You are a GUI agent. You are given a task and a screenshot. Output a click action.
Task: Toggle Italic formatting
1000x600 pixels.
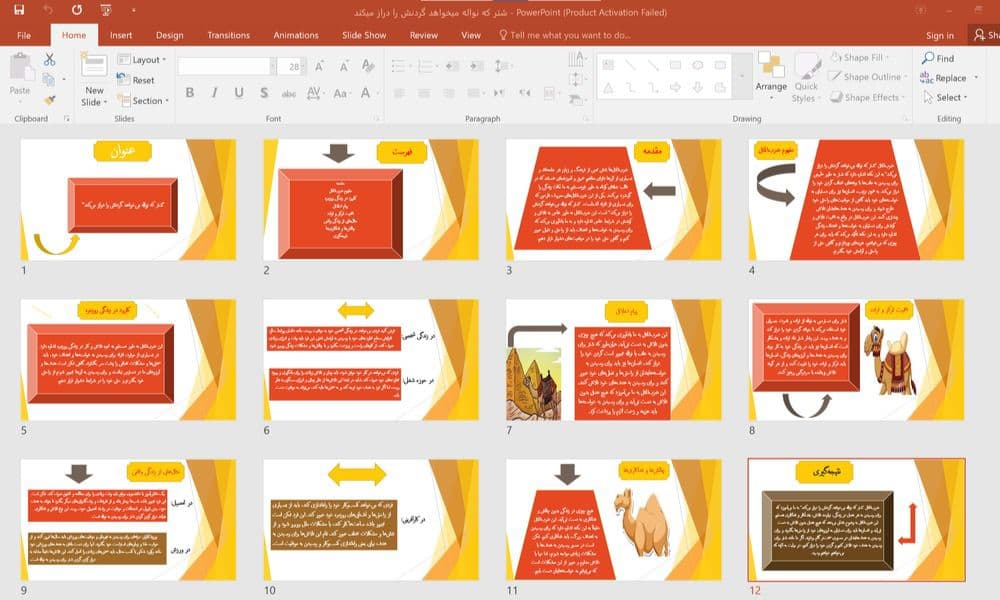coord(214,93)
